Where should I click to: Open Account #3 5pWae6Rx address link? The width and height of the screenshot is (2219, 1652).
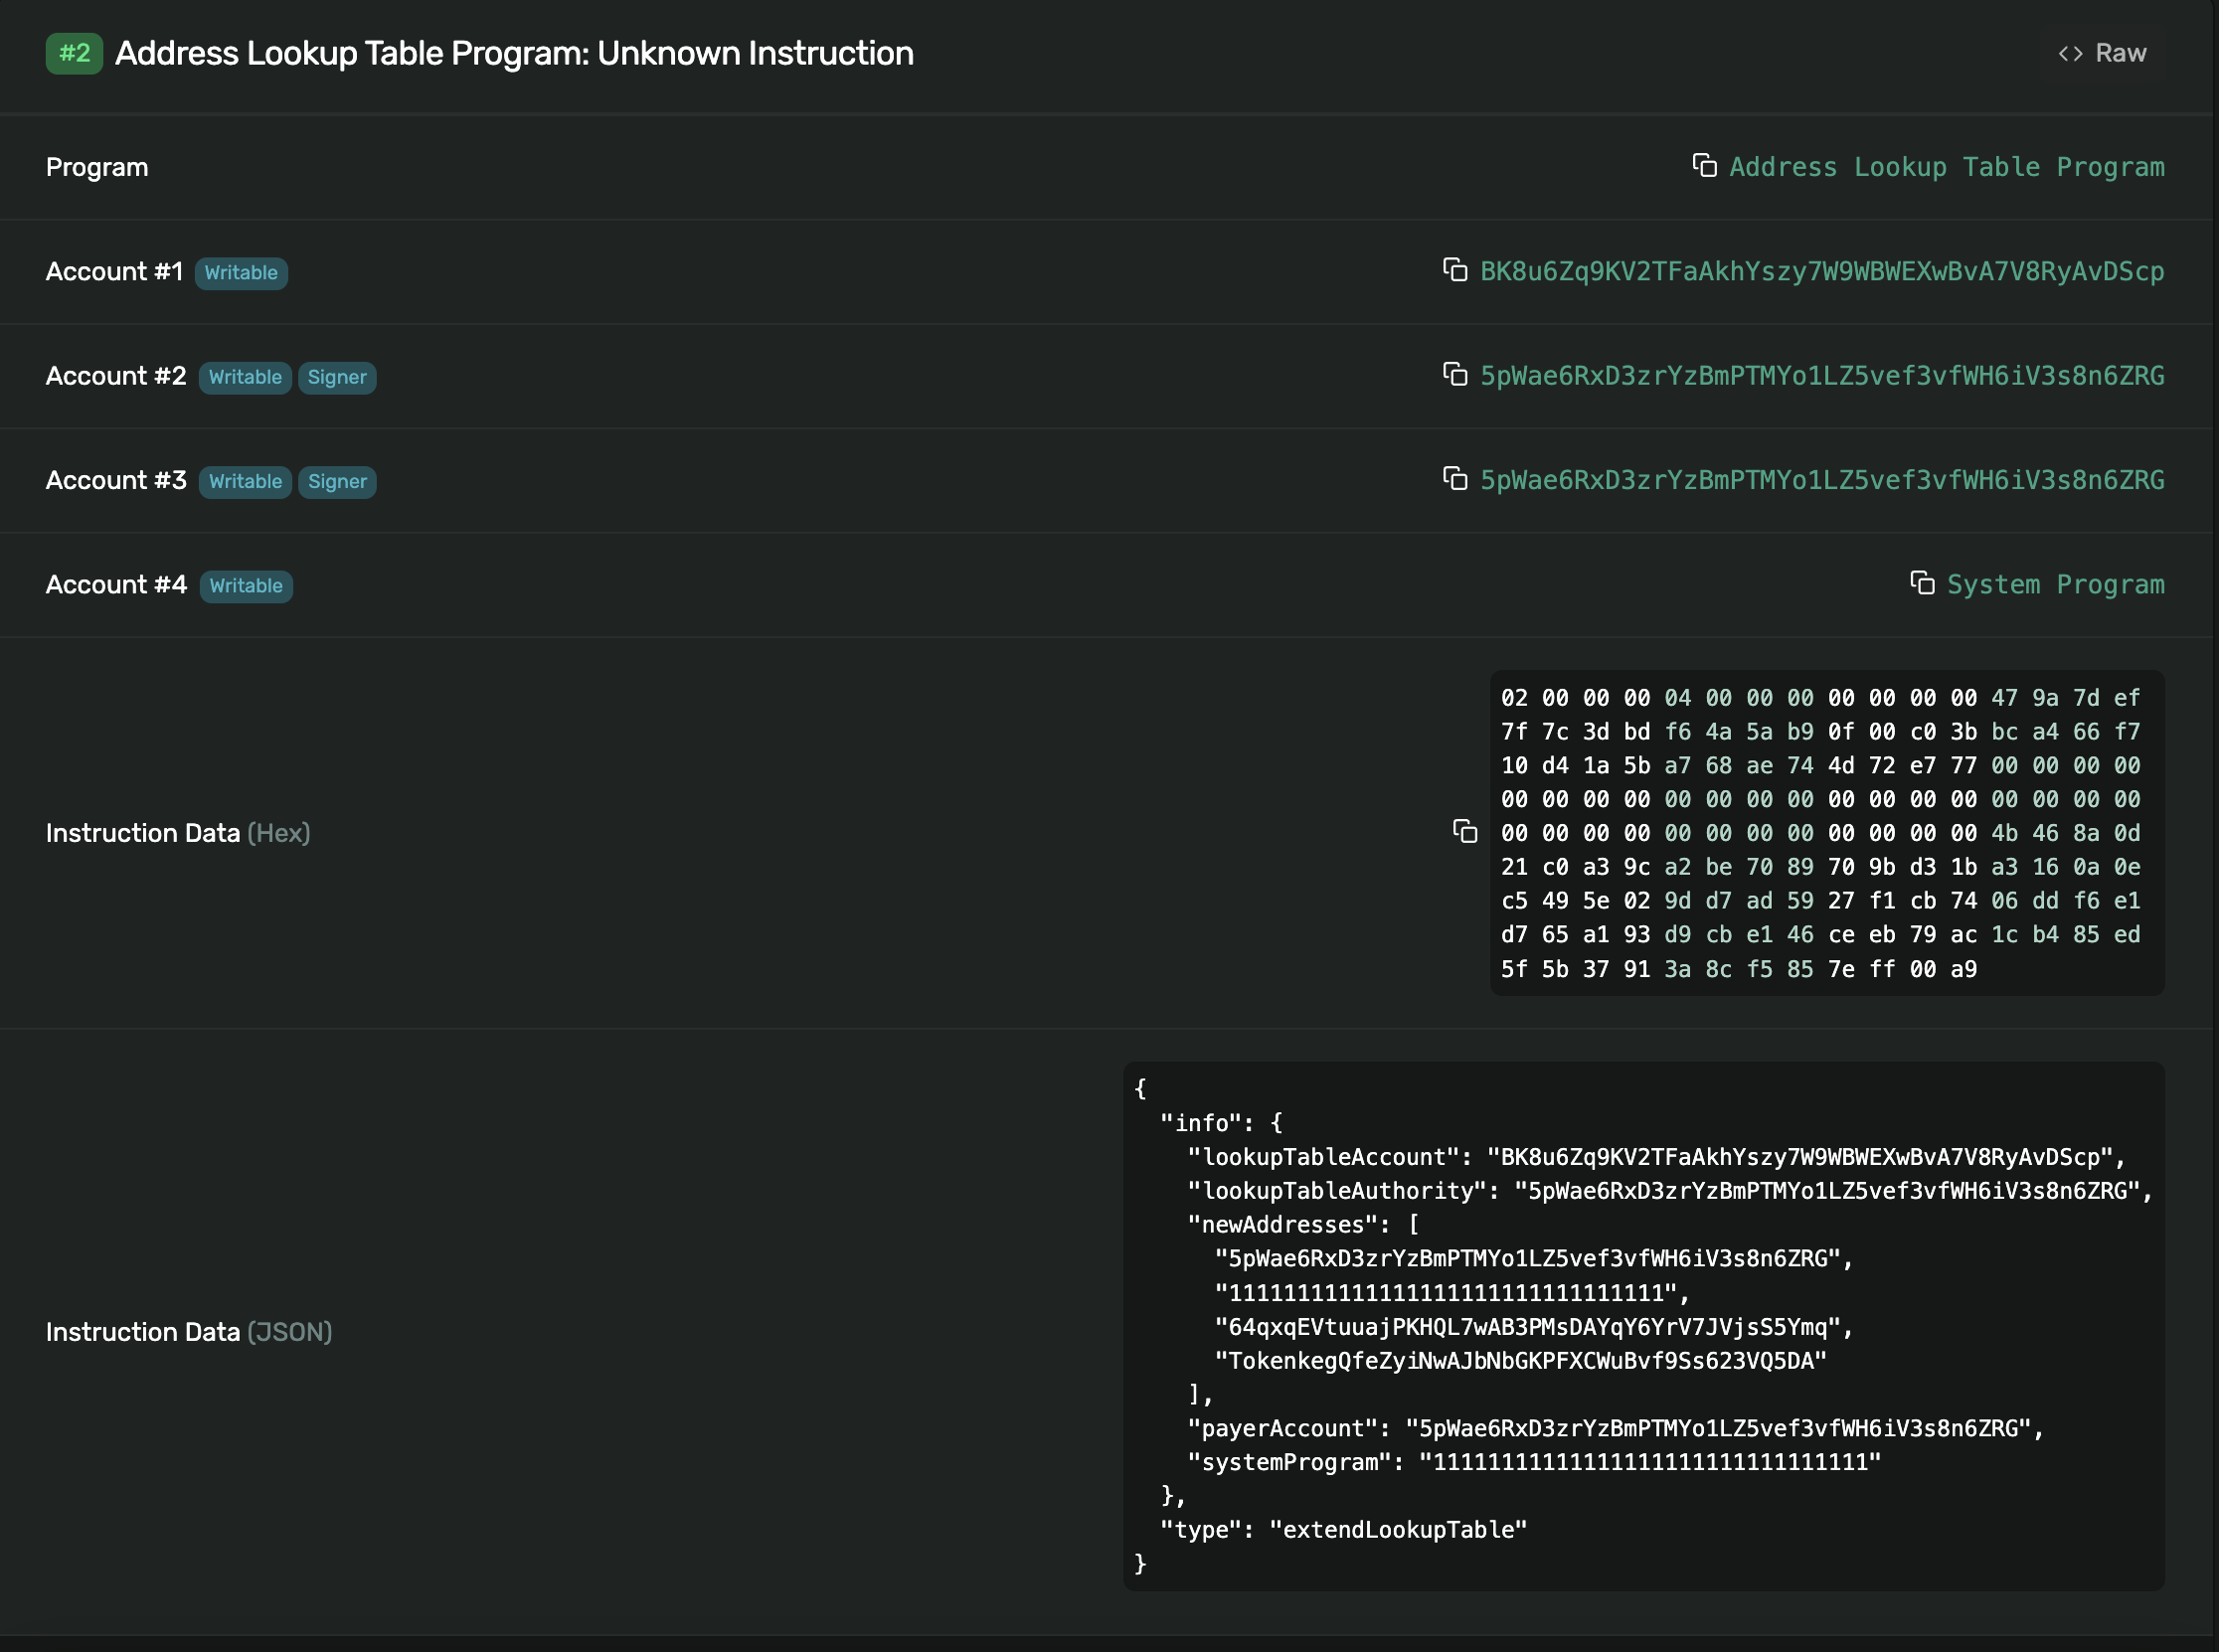click(1821, 480)
